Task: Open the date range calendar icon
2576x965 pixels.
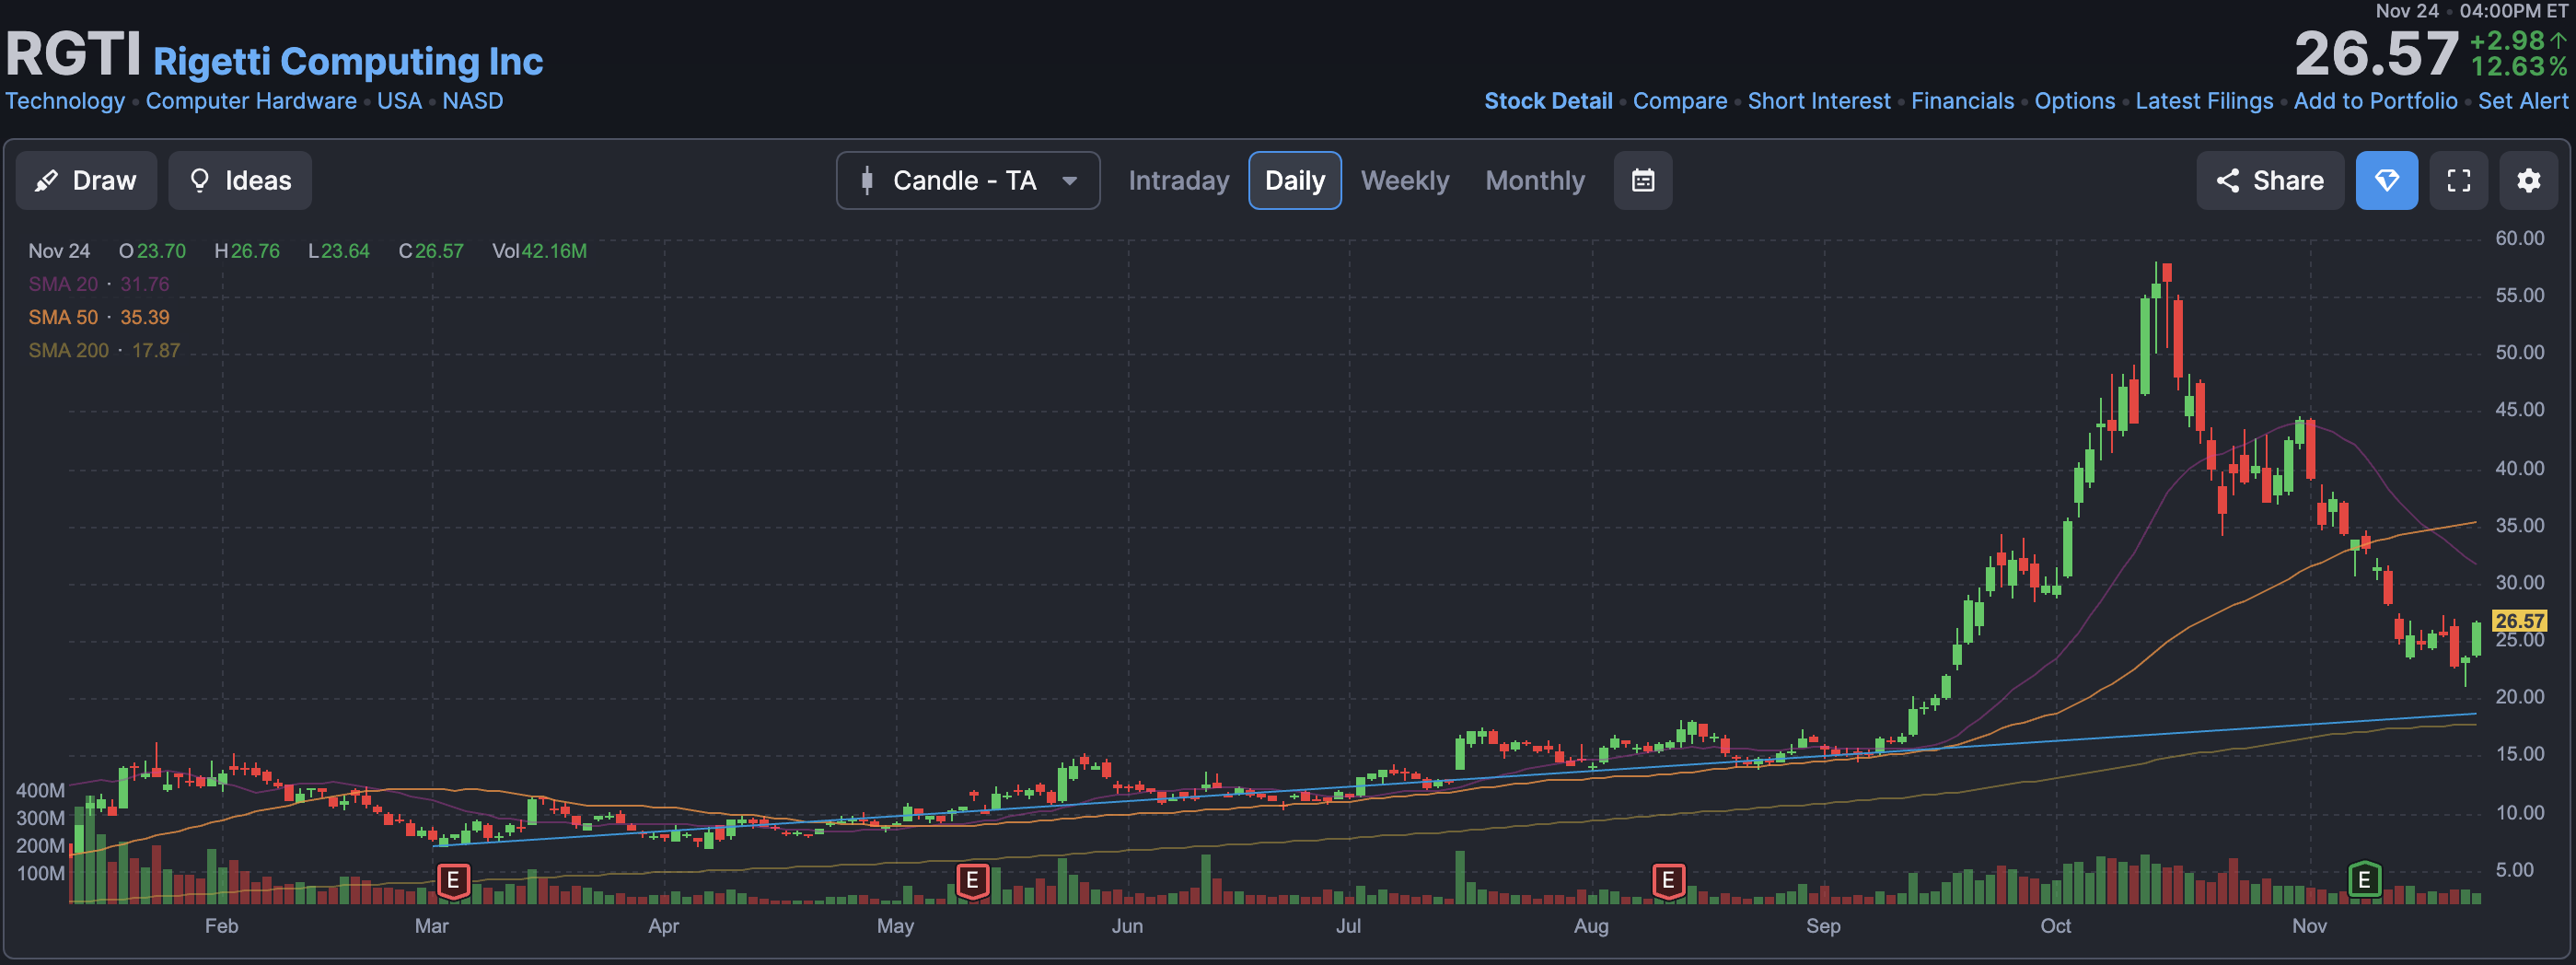Action: coord(1643,181)
